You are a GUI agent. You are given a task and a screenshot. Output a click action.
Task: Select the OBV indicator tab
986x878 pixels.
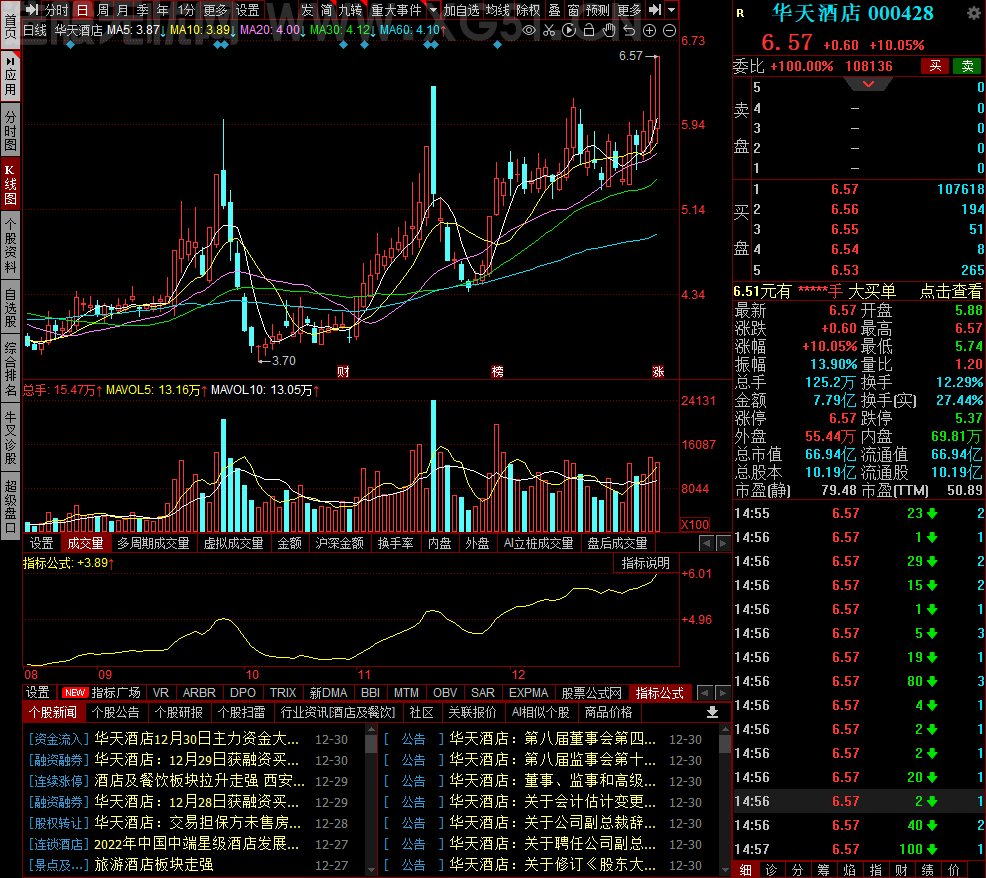pyautogui.click(x=445, y=692)
